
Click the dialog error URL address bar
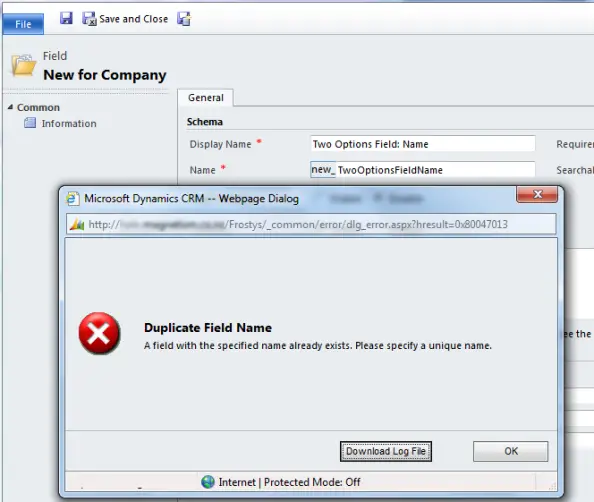[x=311, y=224]
